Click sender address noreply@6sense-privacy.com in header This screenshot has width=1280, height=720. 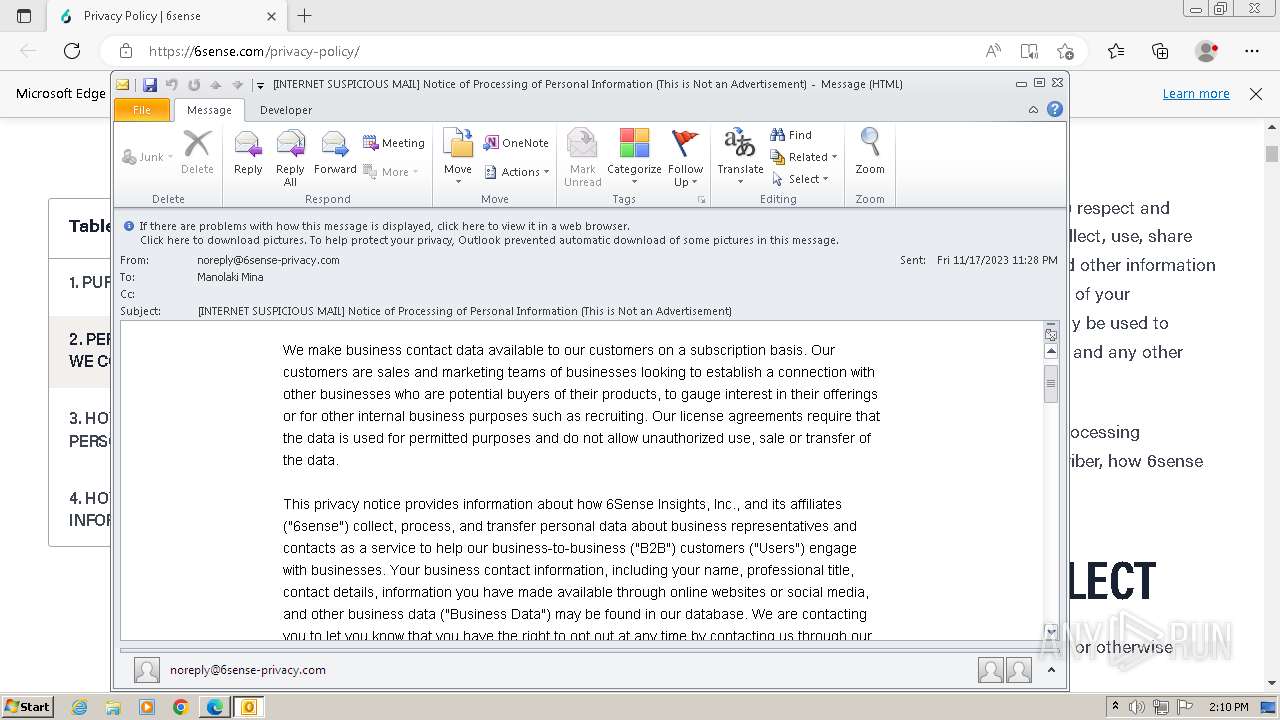click(x=268, y=260)
